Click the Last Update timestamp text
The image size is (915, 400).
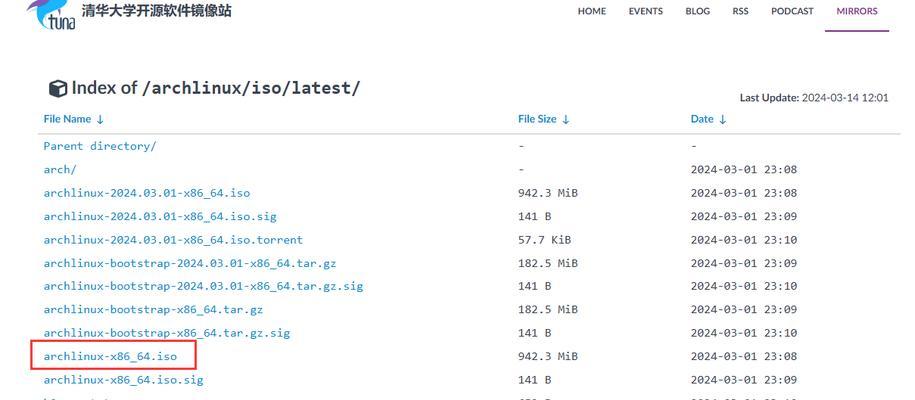coord(814,98)
